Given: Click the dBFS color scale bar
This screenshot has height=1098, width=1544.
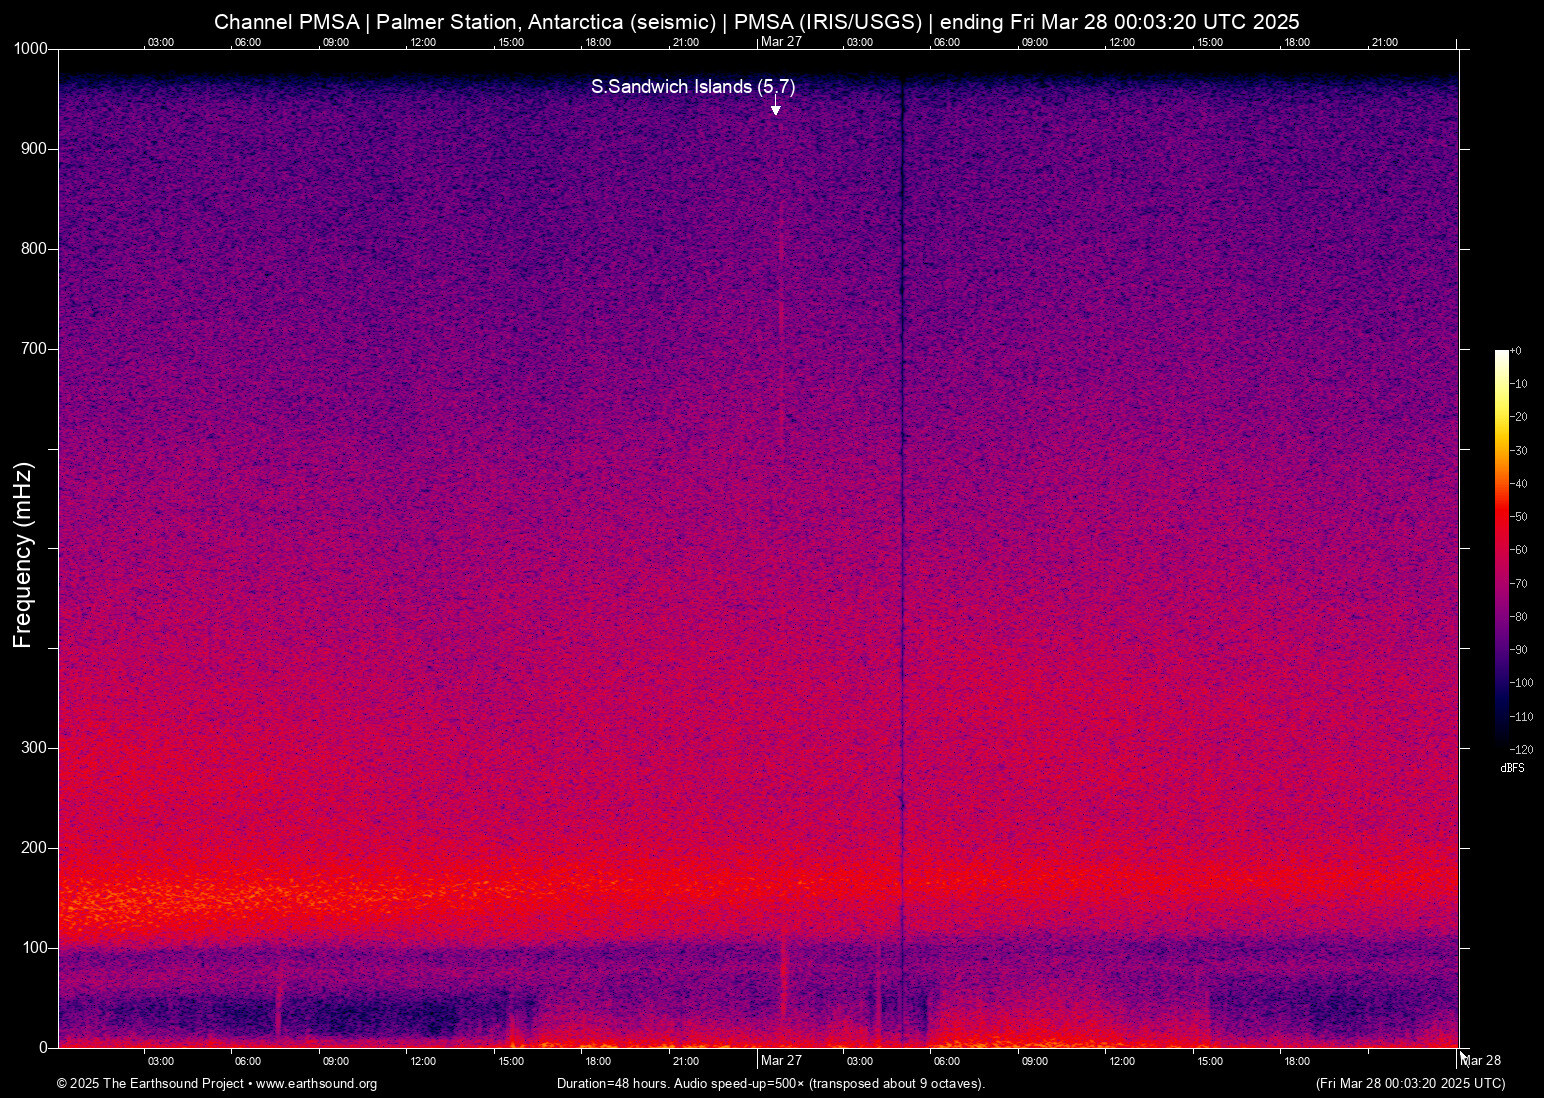Looking at the screenshot, I should pos(1503,550).
